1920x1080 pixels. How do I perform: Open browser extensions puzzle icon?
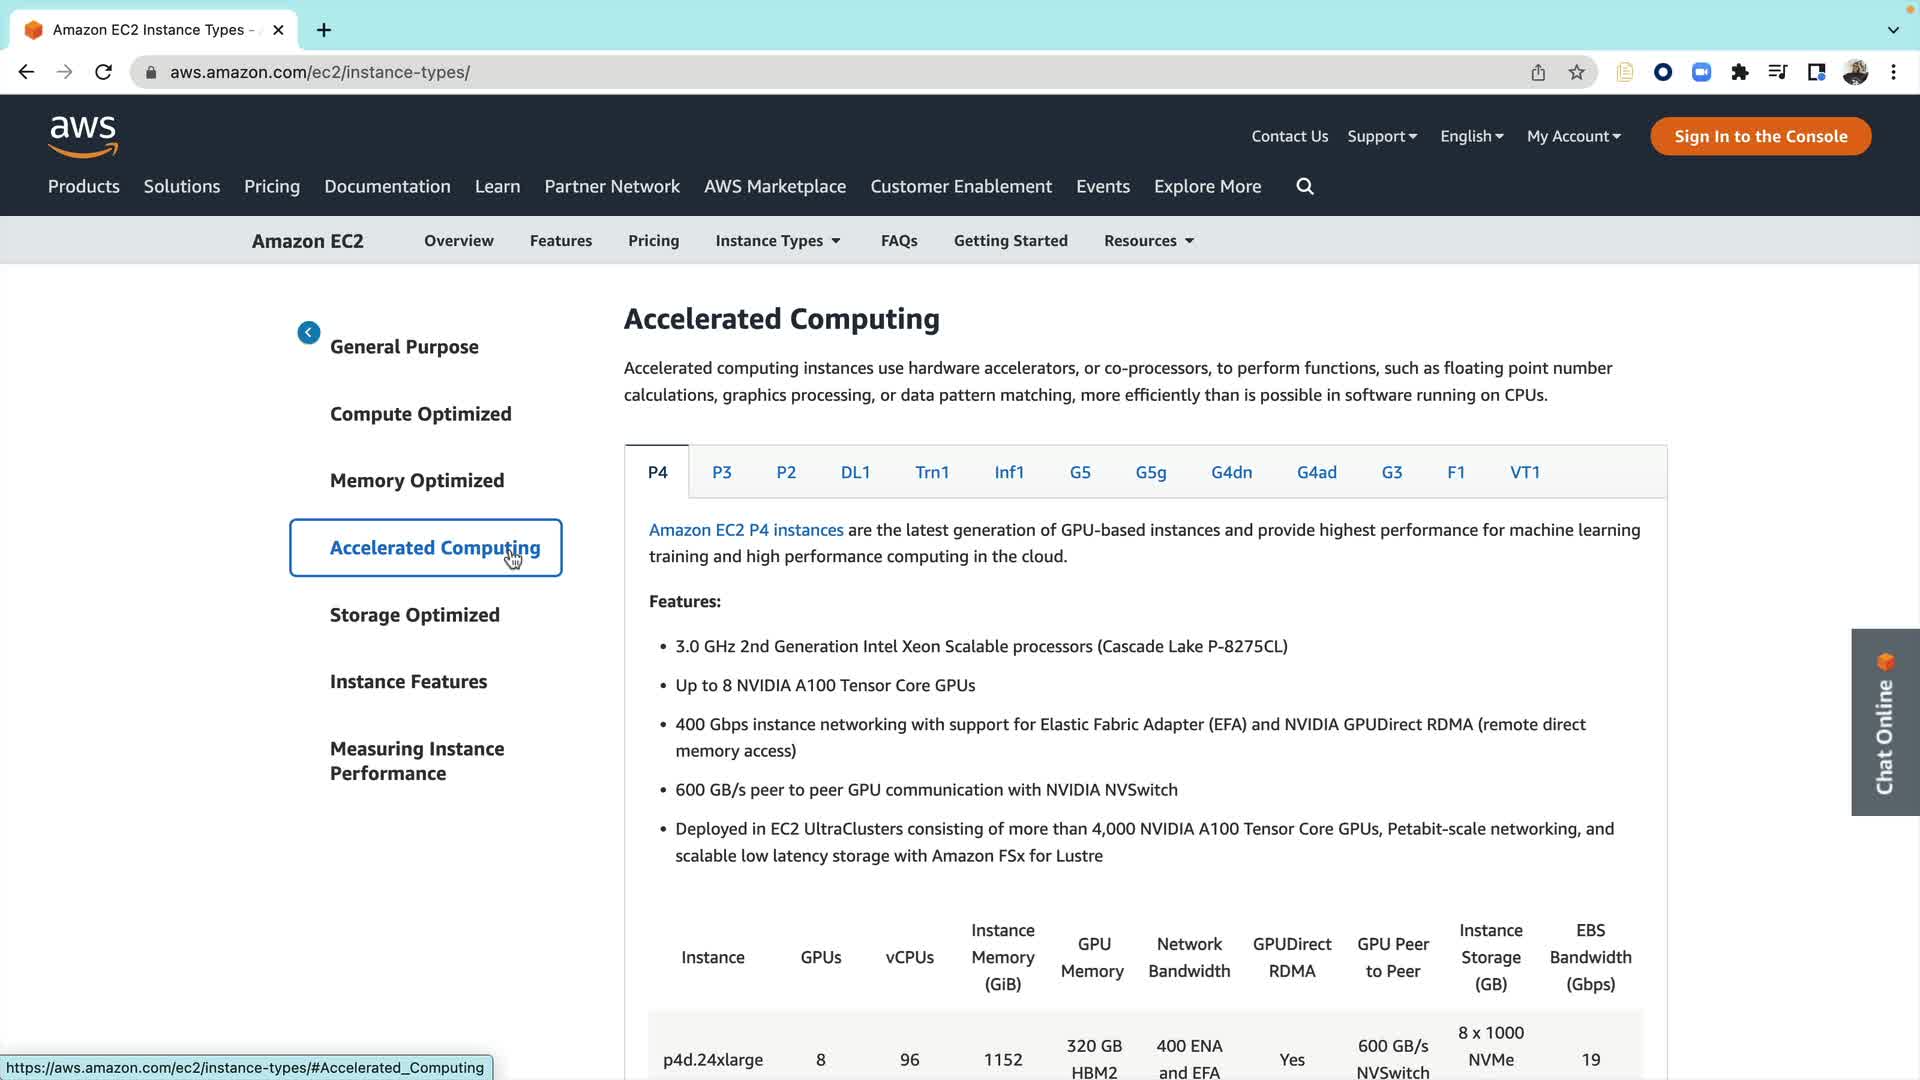(1740, 72)
